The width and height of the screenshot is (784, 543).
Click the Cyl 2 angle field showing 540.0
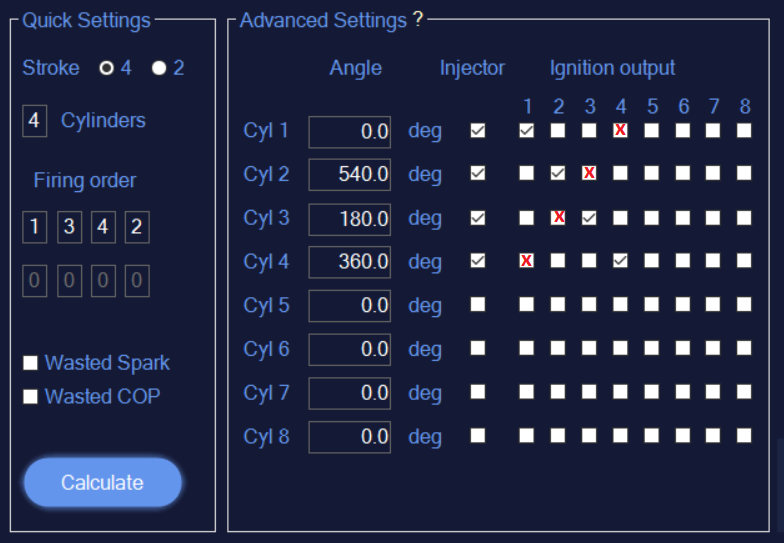coord(350,174)
